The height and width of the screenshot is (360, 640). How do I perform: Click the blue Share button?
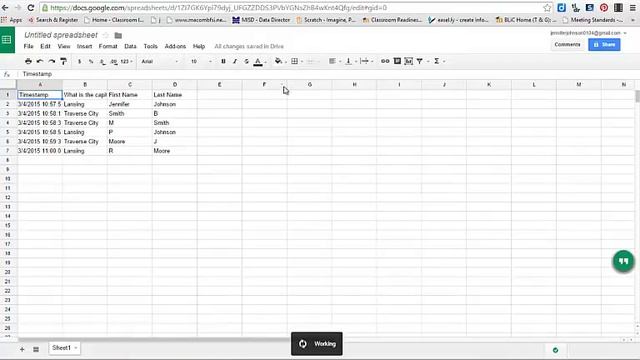604,44
